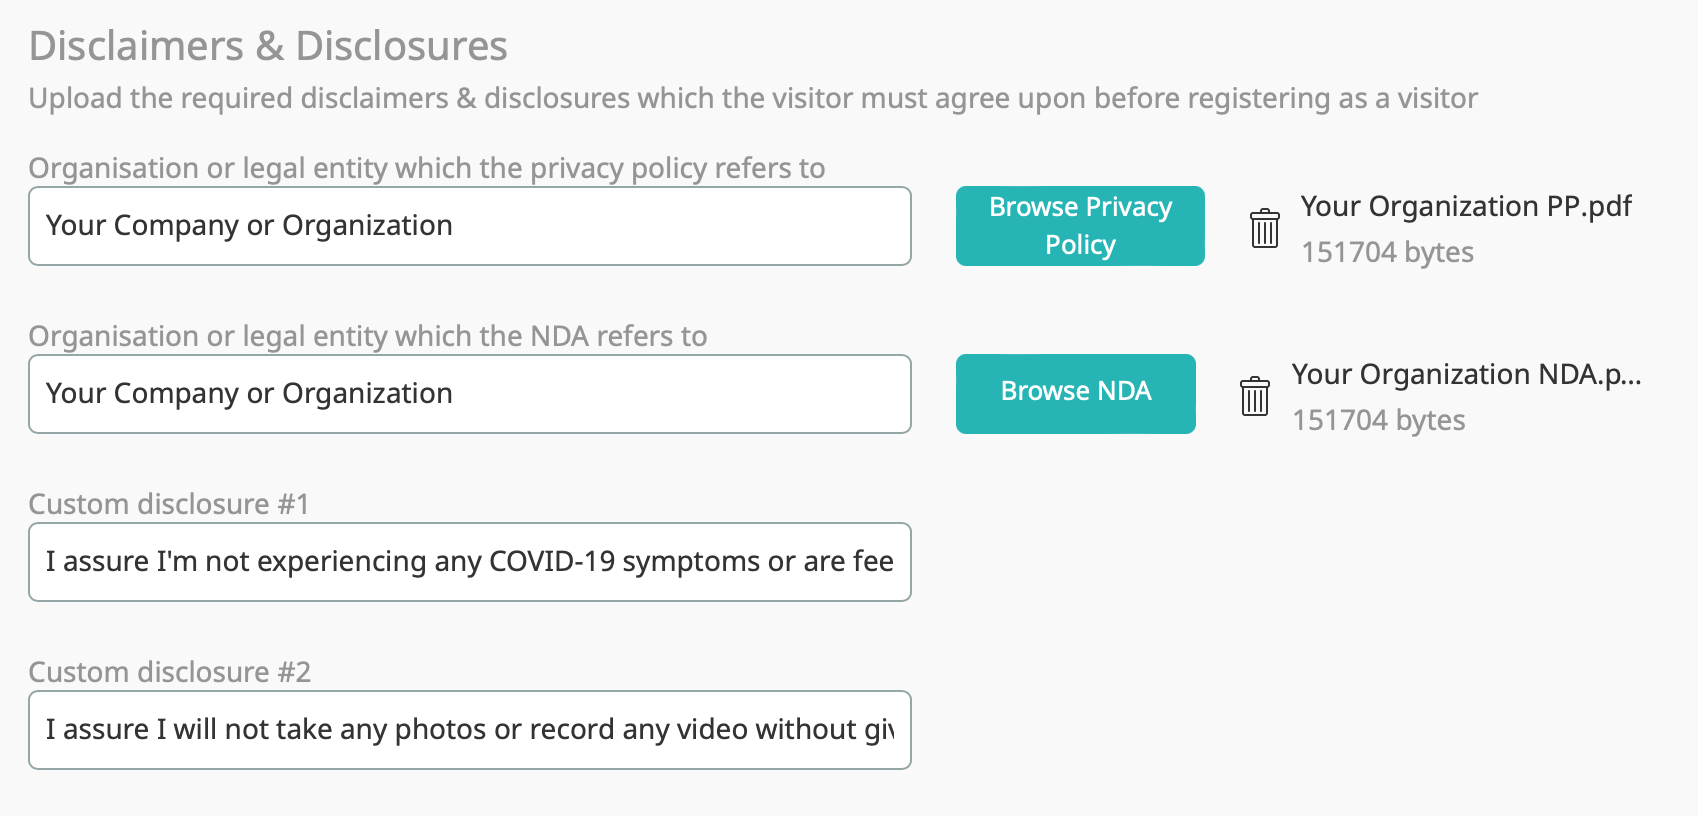Click the privacy policy entity label
Screen dimensions: 1698x816
(x=427, y=168)
